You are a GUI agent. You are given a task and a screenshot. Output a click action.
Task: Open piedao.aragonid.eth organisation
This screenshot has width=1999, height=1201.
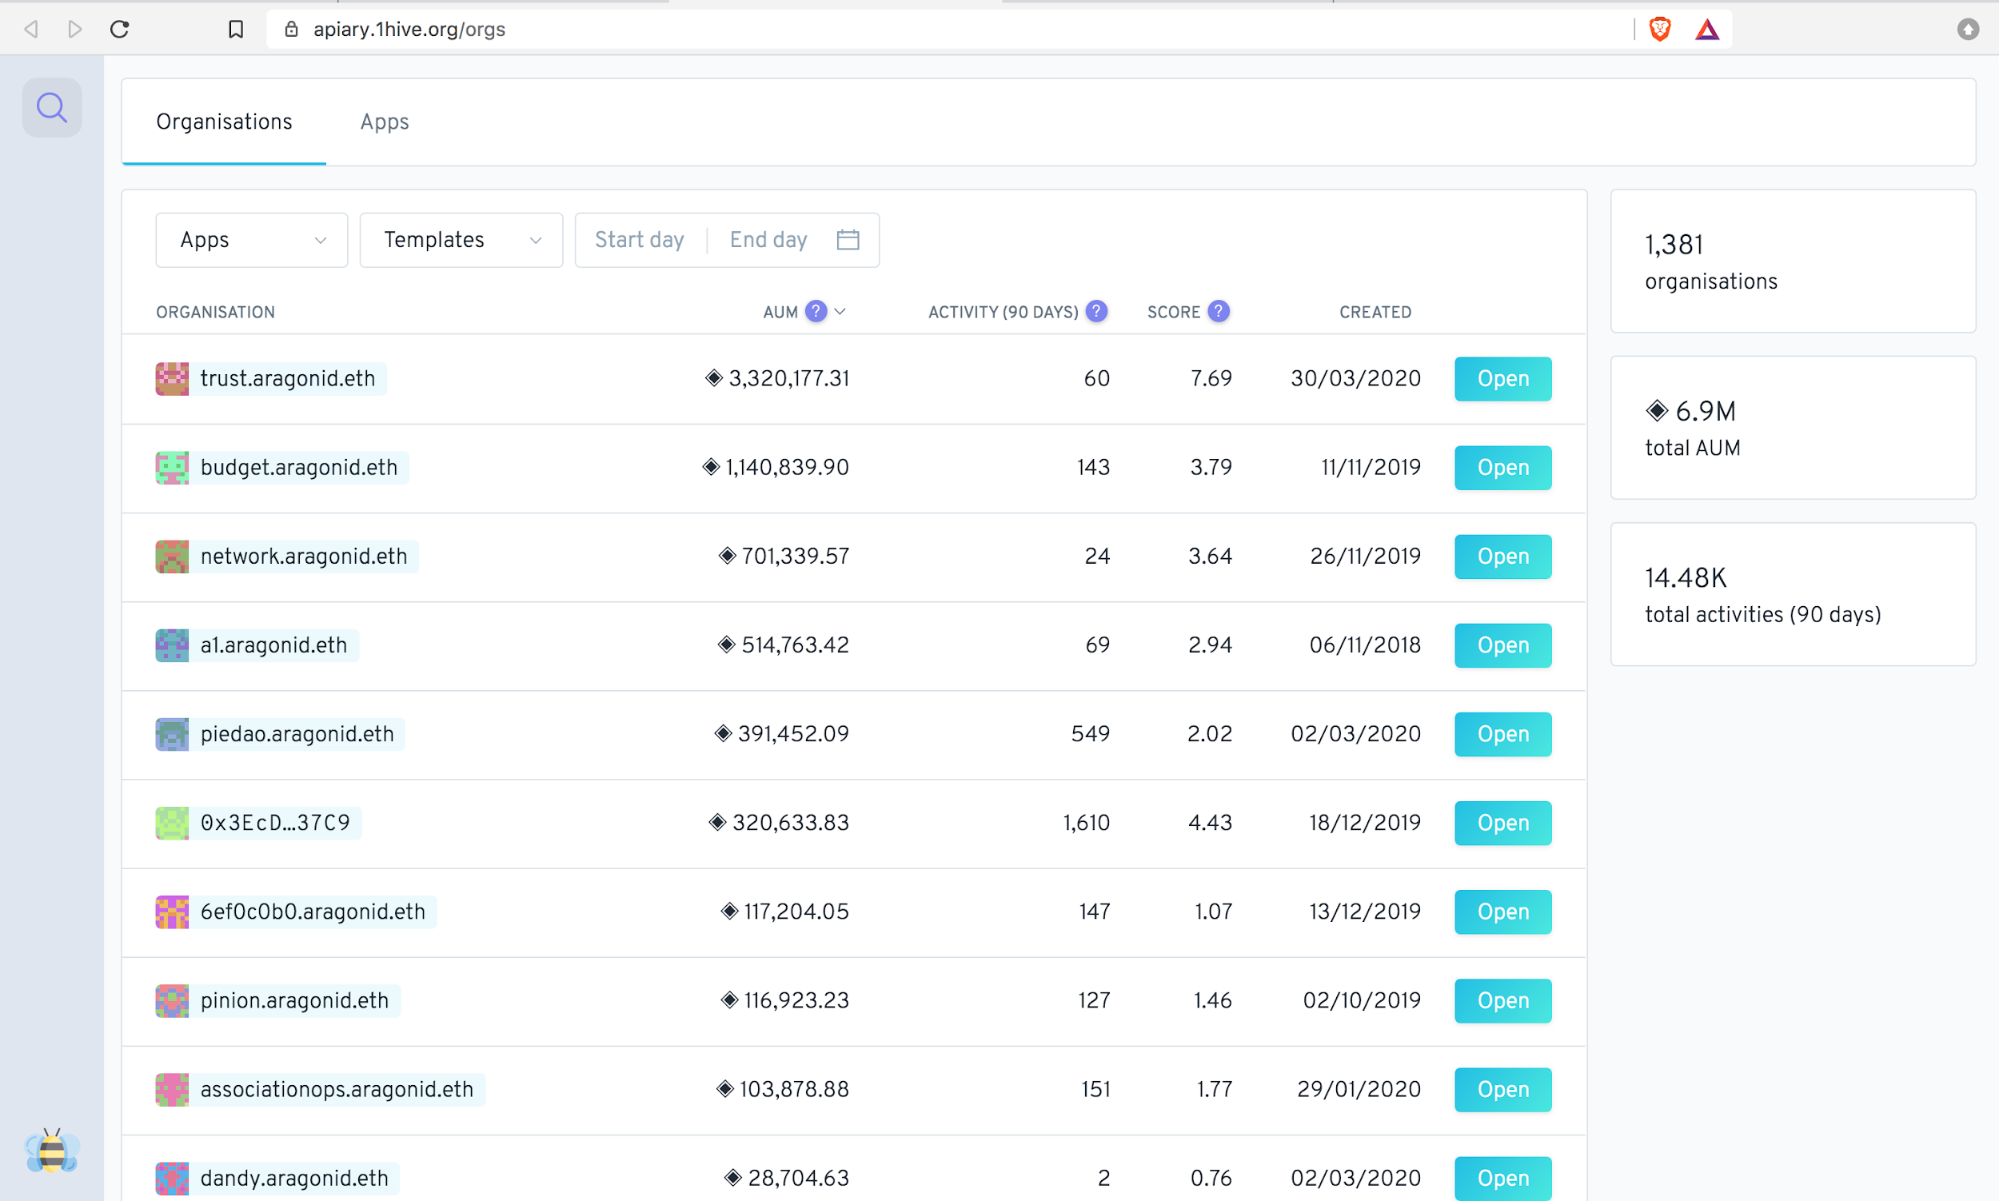pos(1503,734)
